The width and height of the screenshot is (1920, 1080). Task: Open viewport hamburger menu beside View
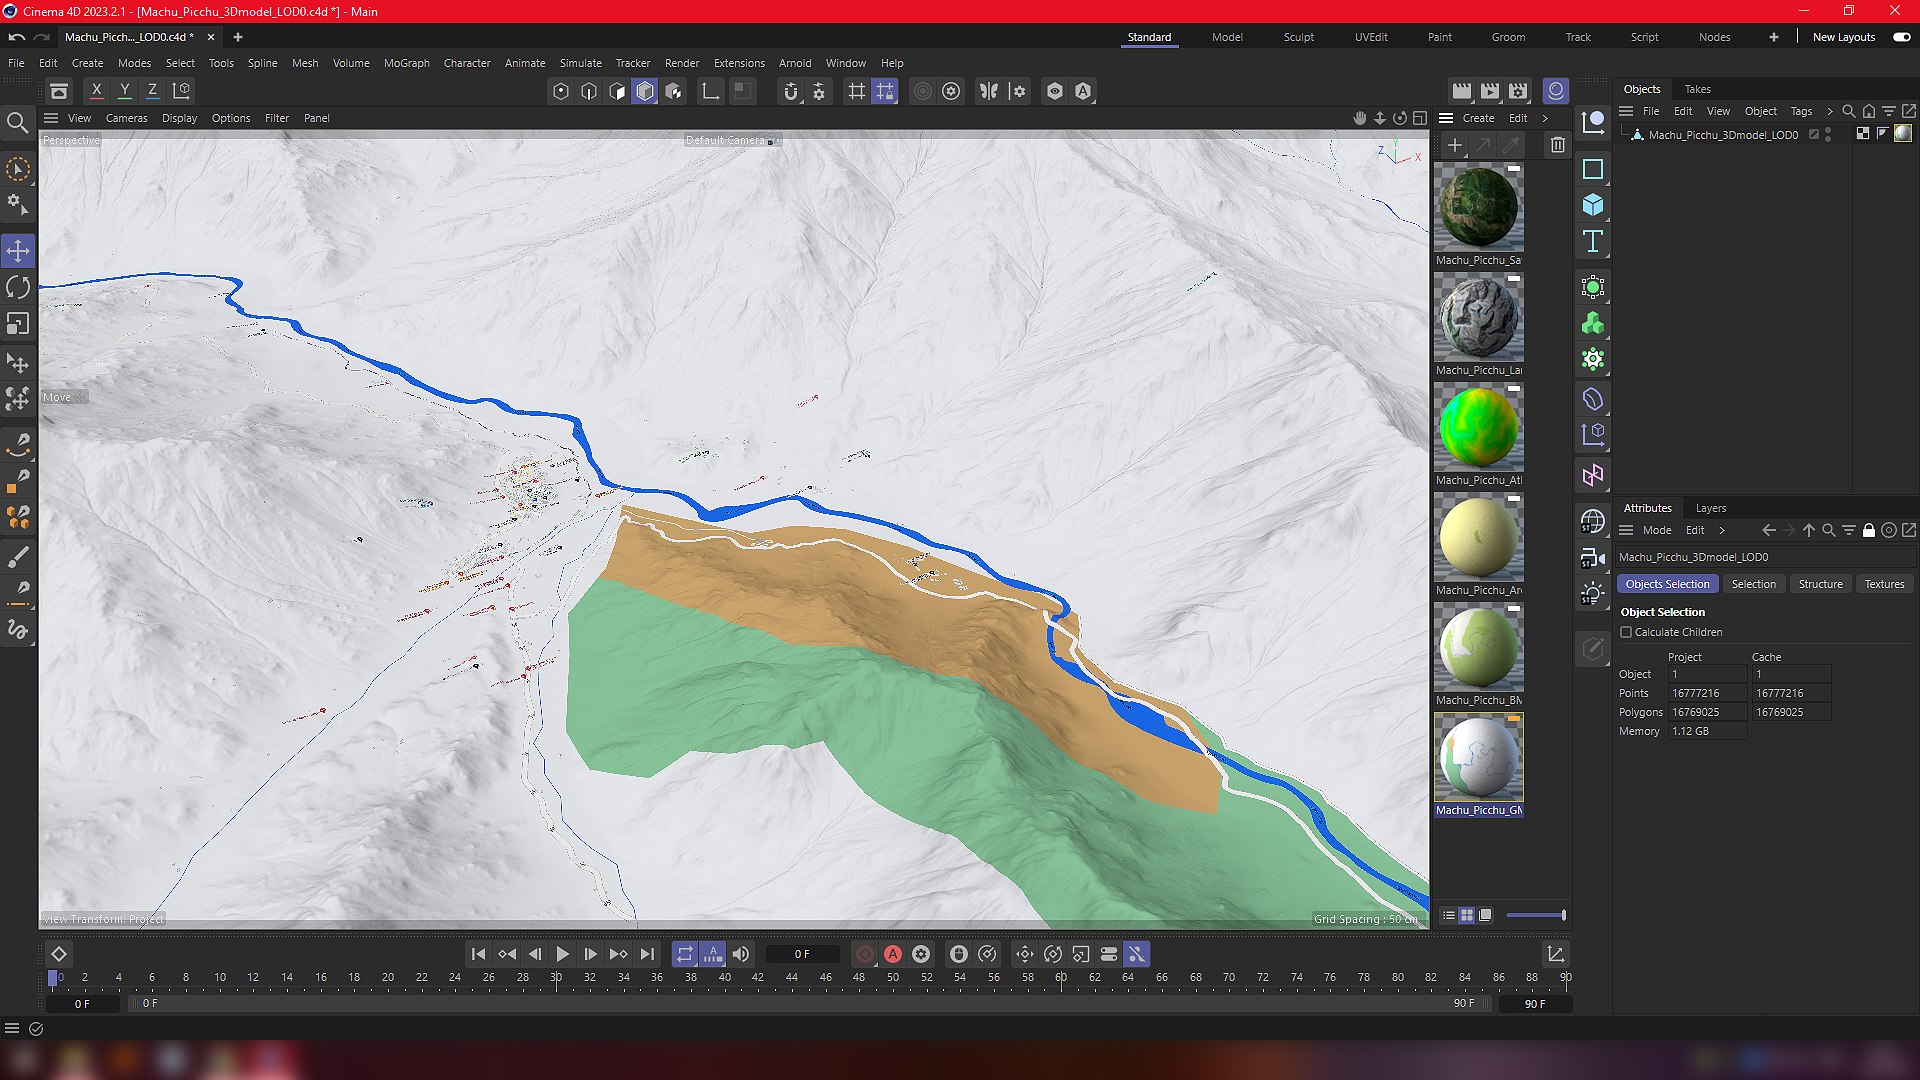[x=51, y=118]
